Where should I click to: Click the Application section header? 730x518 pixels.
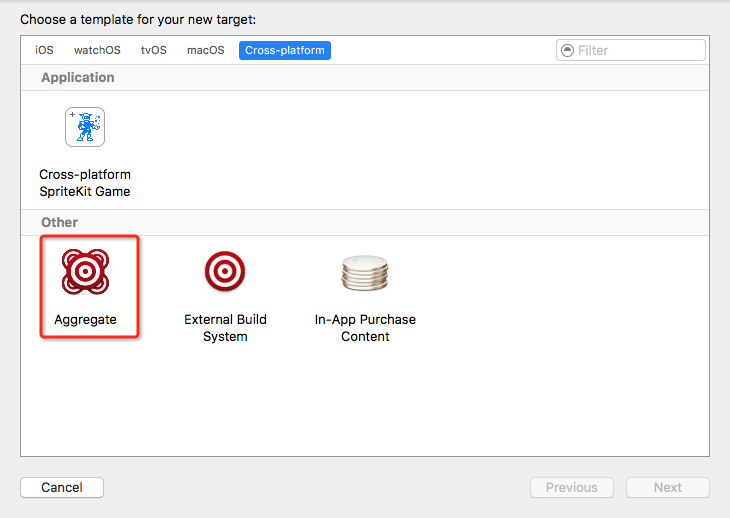point(78,77)
